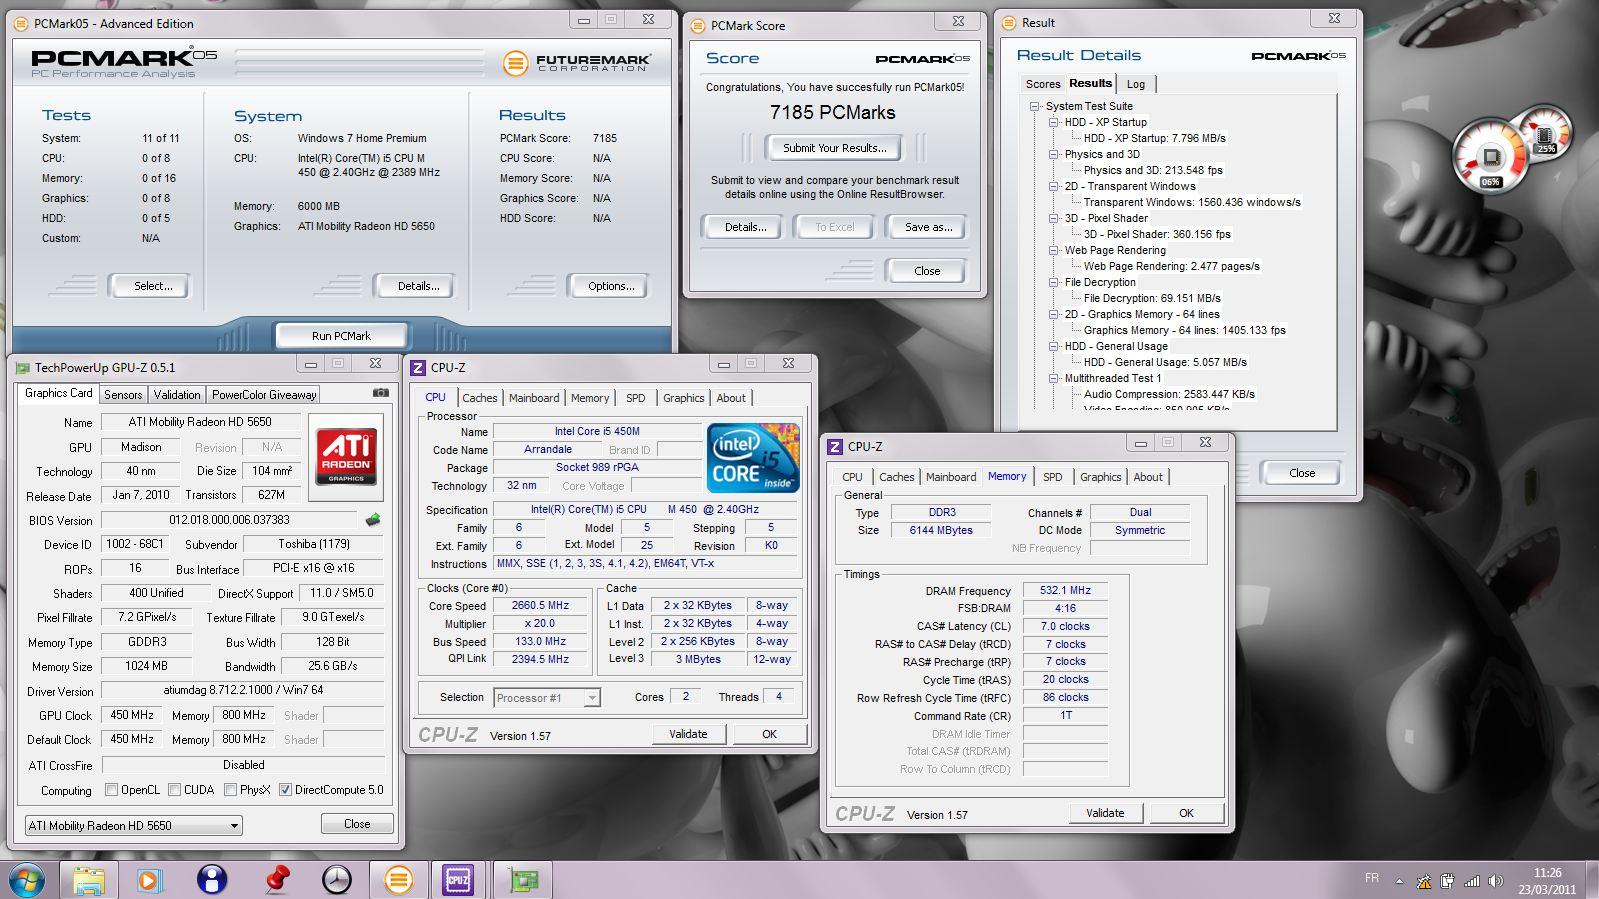
Task: Click the power plug tray icon
Action: click(1446, 881)
